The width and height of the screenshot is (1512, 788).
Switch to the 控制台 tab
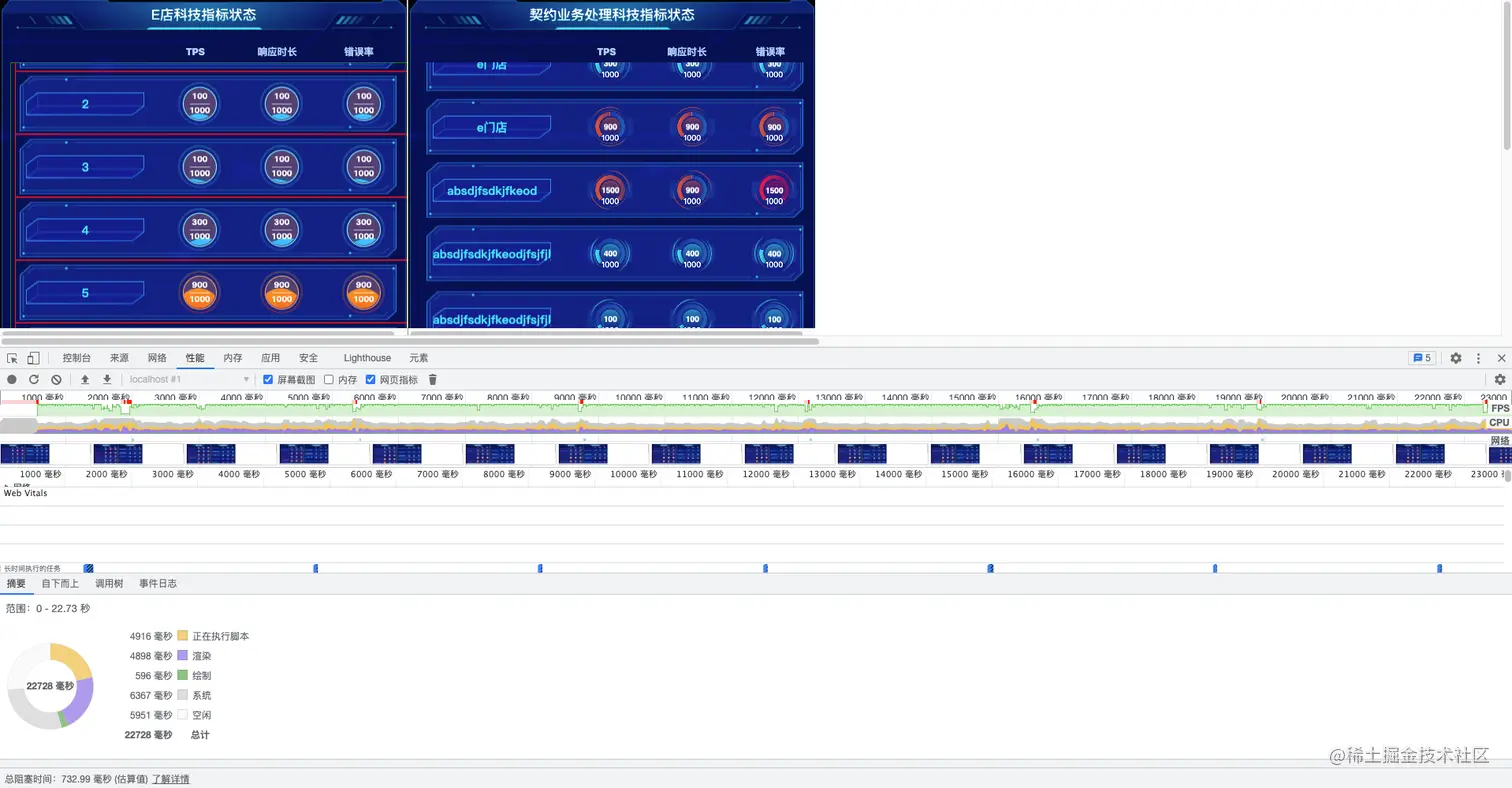click(77, 358)
